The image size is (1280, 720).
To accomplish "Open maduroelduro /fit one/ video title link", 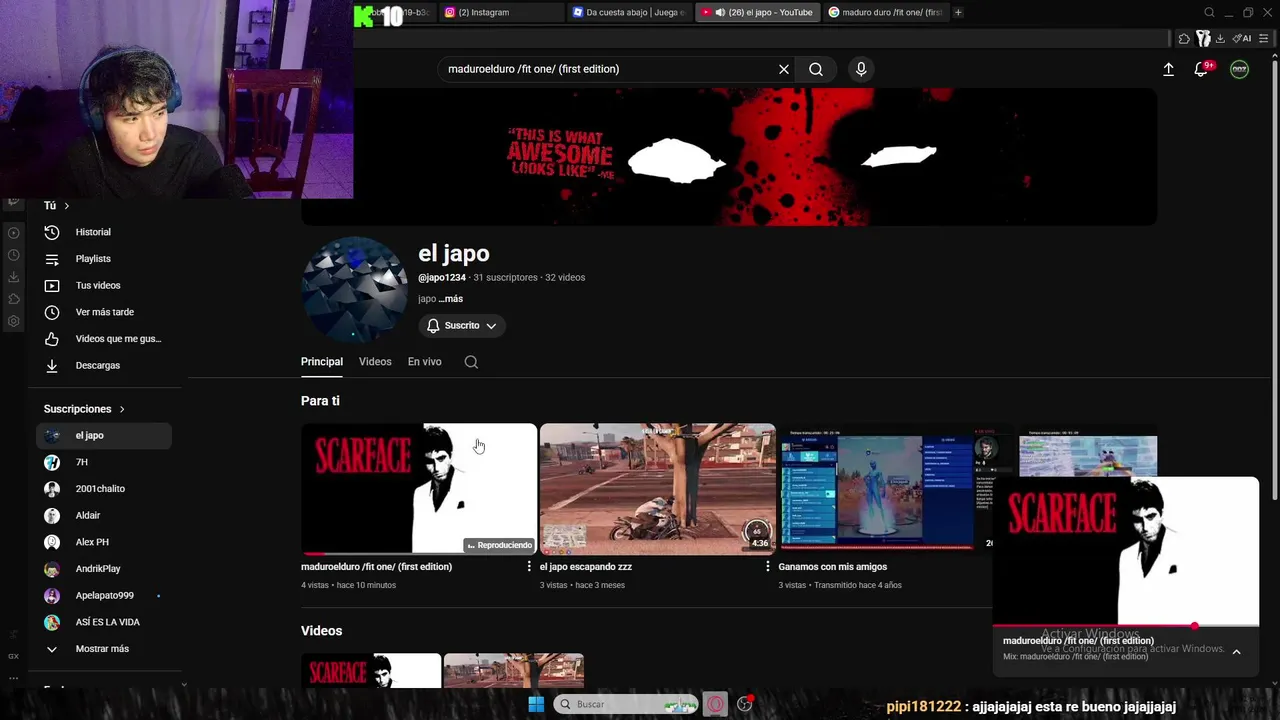I will pos(376,567).
